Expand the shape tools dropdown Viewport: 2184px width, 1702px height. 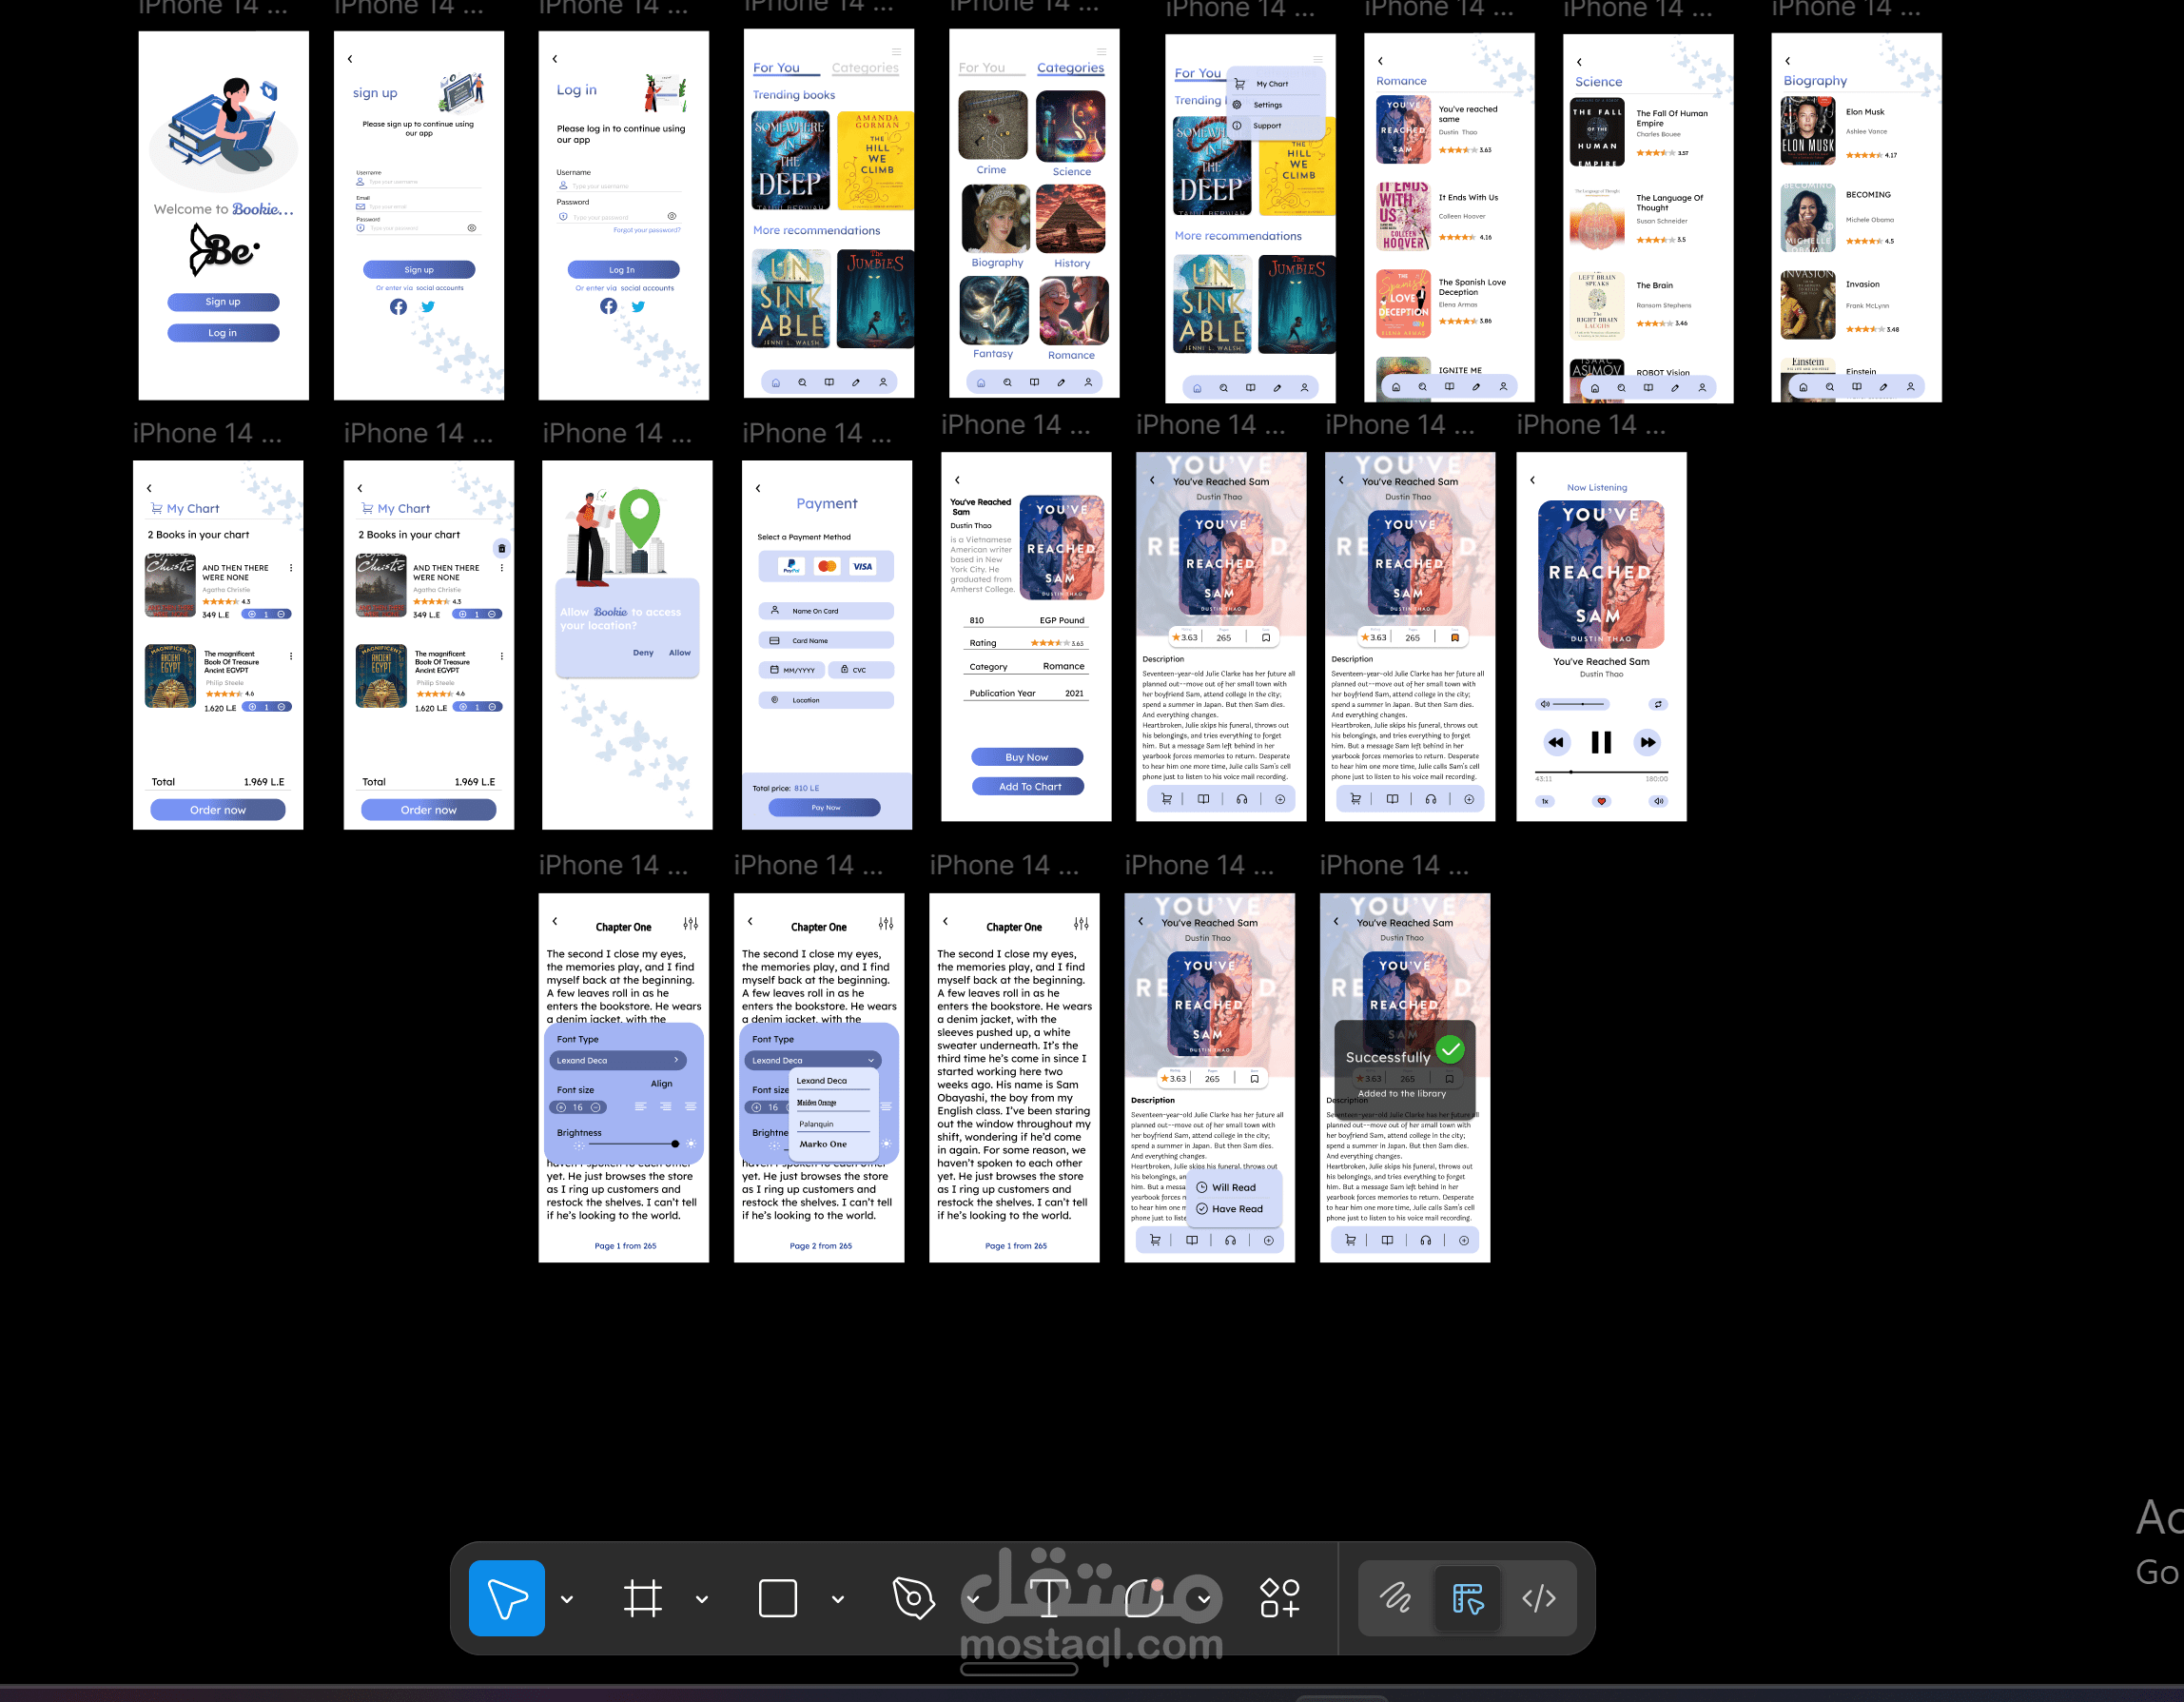(838, 1598)
